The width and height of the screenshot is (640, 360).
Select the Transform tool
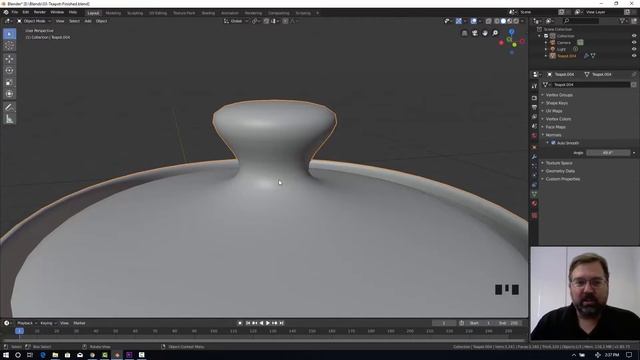[x=9, y=94]
